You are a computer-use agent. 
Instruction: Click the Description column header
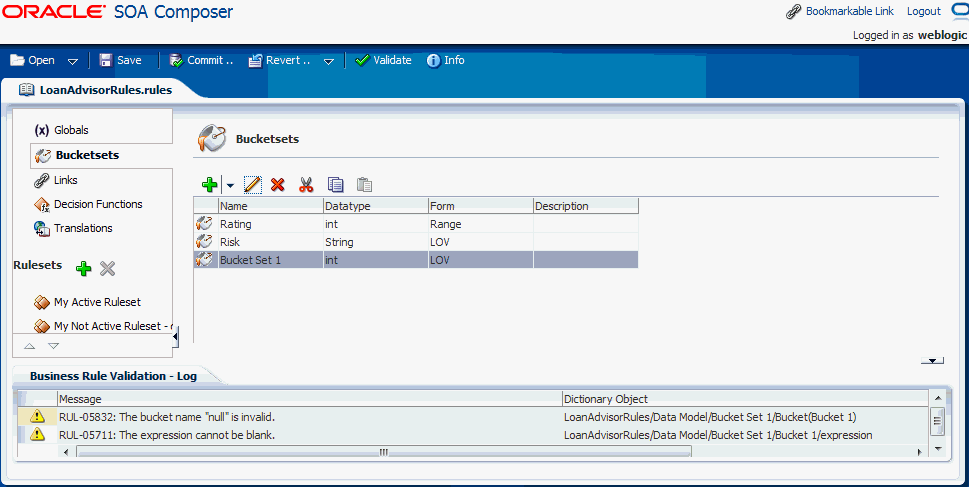pyautogui.click(x=586, y=206)
